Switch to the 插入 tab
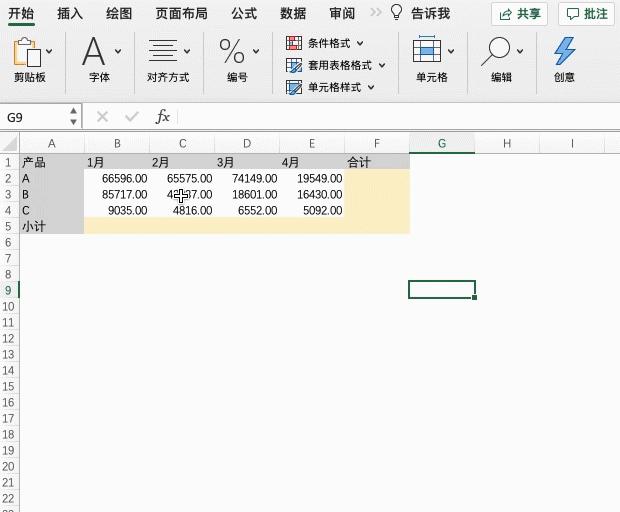Viewport: 620px width, 512px height. (x=70, y=13)
